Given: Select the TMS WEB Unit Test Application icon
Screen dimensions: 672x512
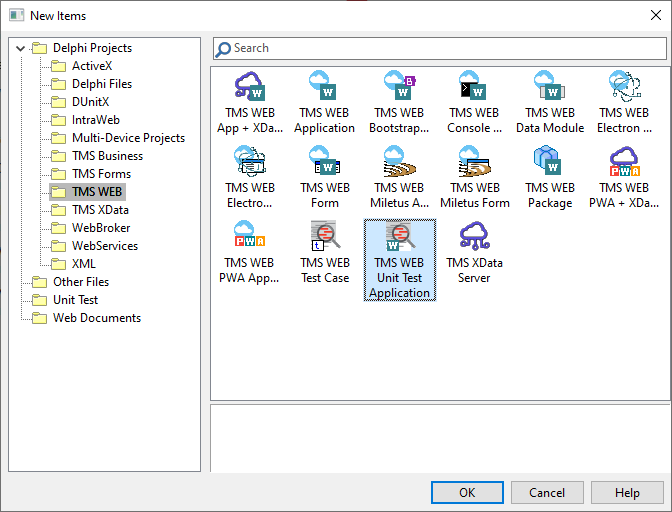Looking at the screenshot, I should click(x=399, y=236).
